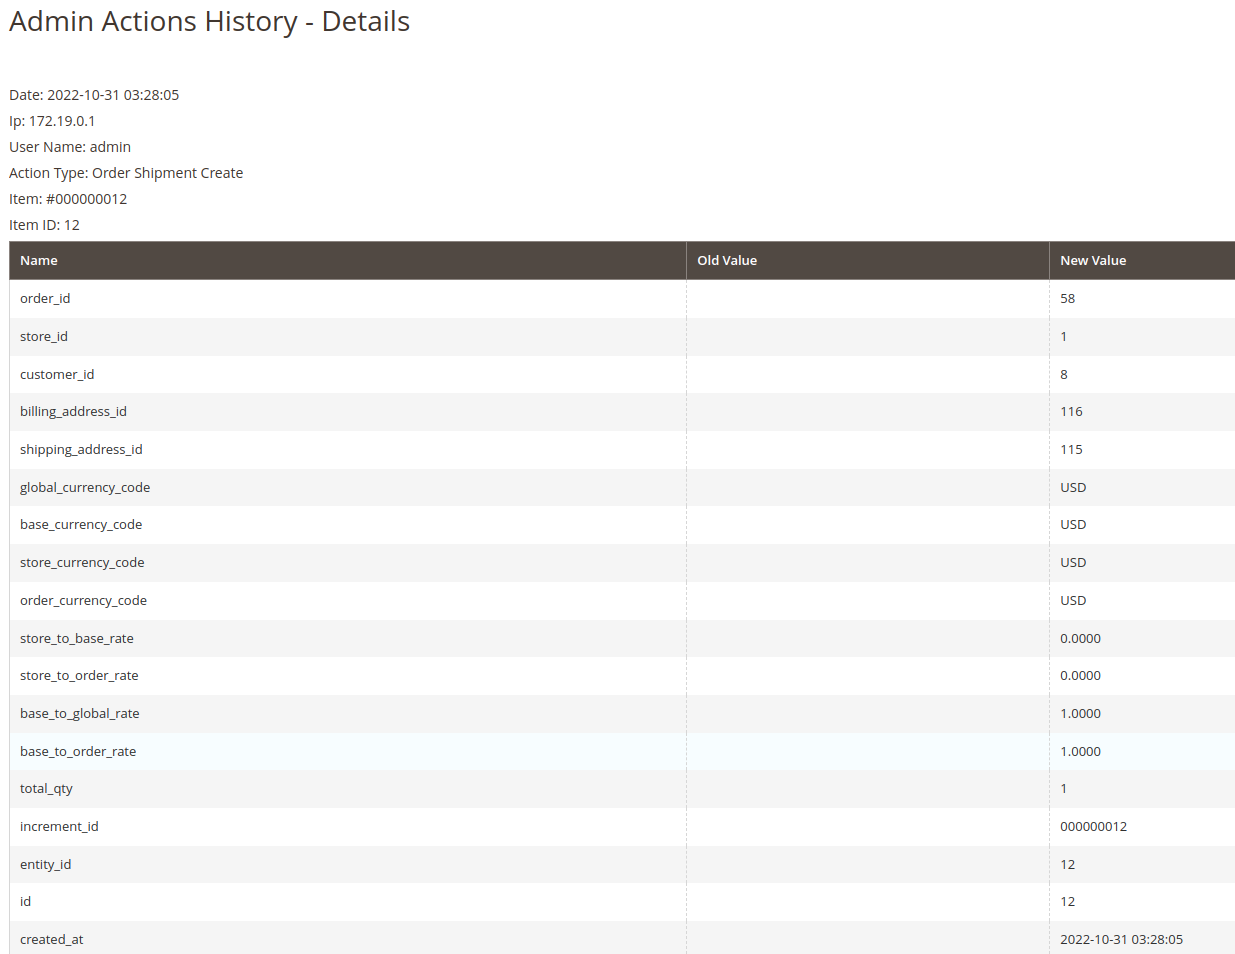Screen dimensions: 1235x954
Task: Click USD in the order_currency_code row
Action: (1073, 600)
